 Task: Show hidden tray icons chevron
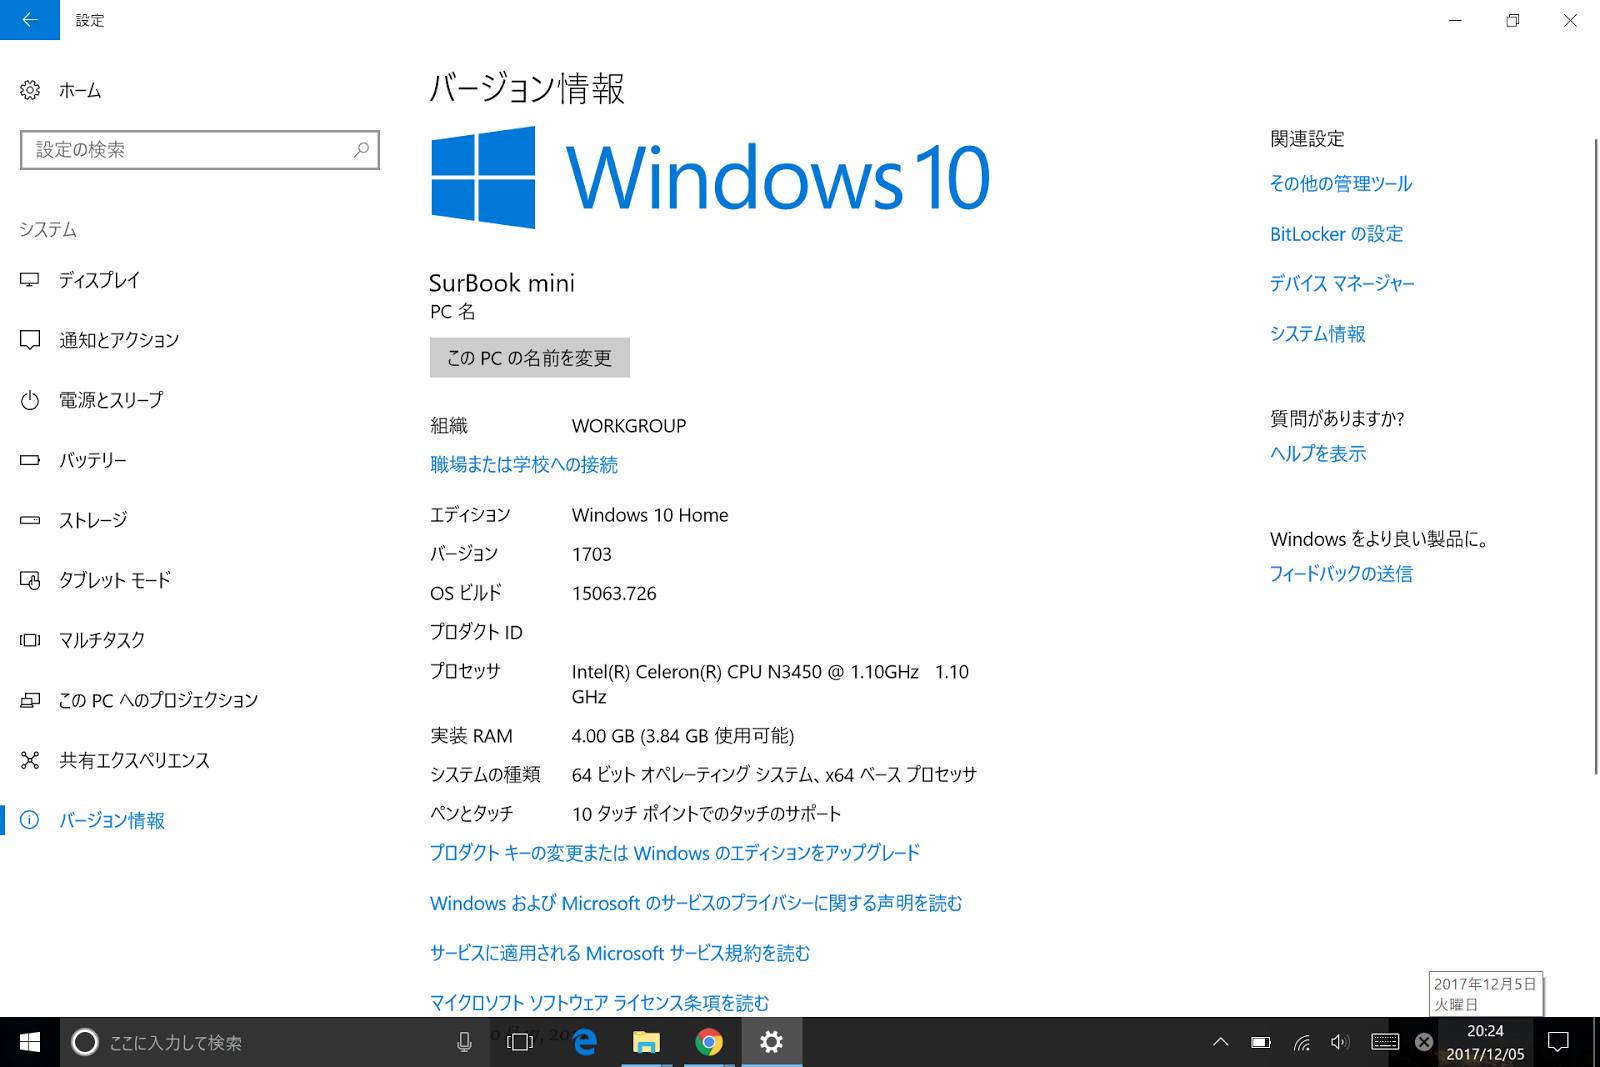tap(1221, 1042)
